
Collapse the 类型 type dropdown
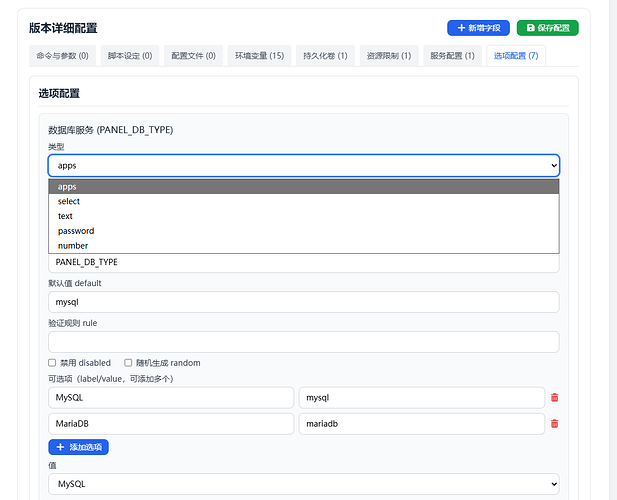point(303,166)
